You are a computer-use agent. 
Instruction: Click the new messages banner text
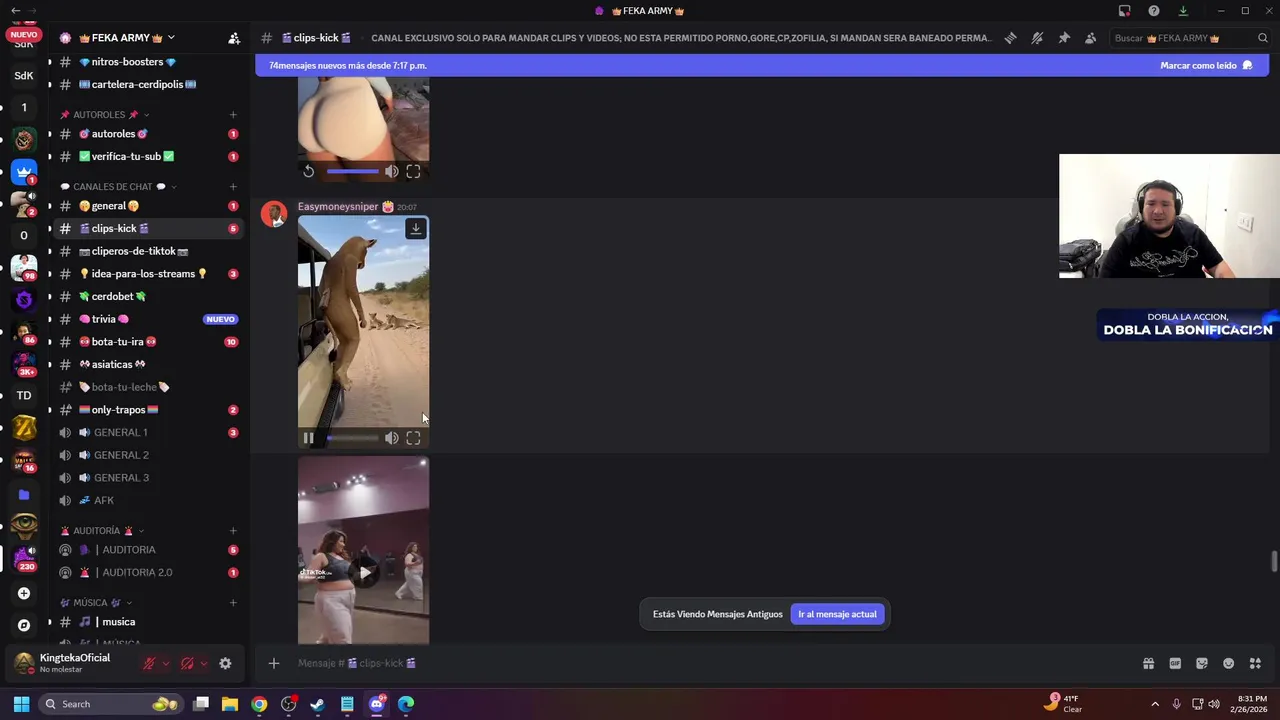click(348, 65)
